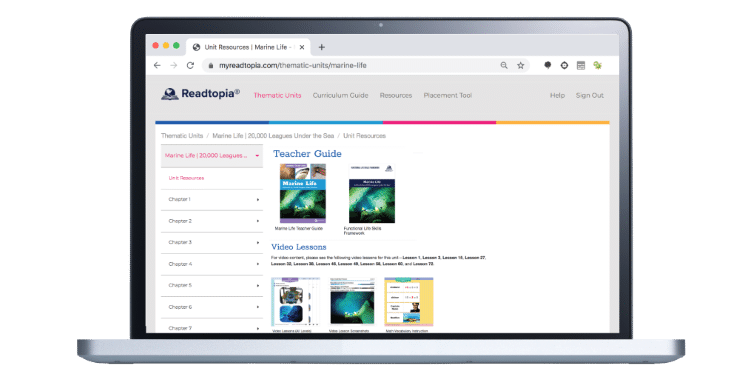Screen dimensions: 740x383
Task: Click the lock icon in address bar
Action: pyautogui.click(x=211, y=66)
